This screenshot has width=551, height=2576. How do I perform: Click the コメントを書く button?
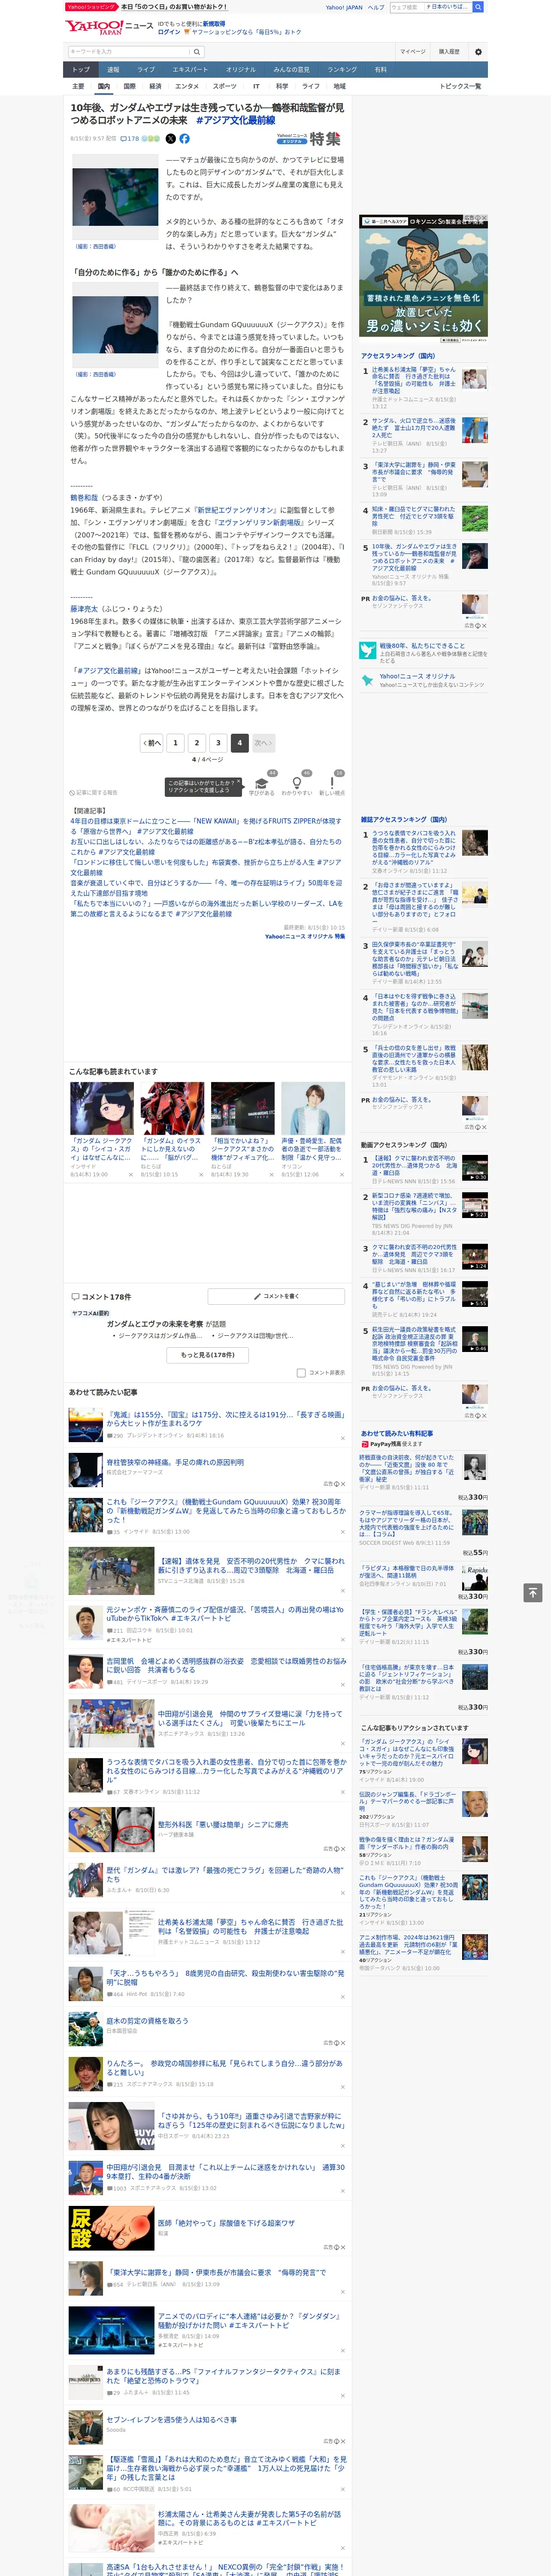point(276,1296)
